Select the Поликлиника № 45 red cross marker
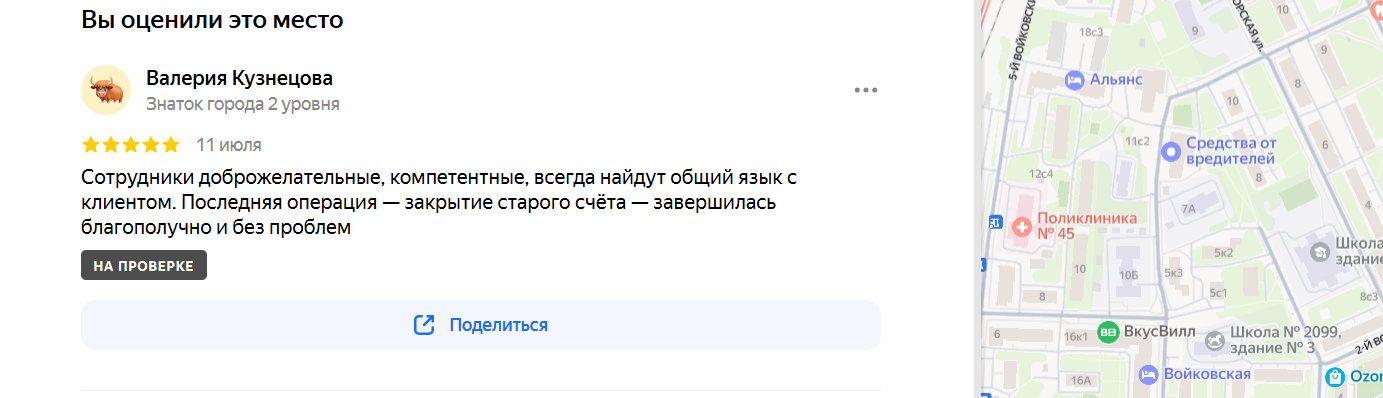 click(x=1022, y=227)
